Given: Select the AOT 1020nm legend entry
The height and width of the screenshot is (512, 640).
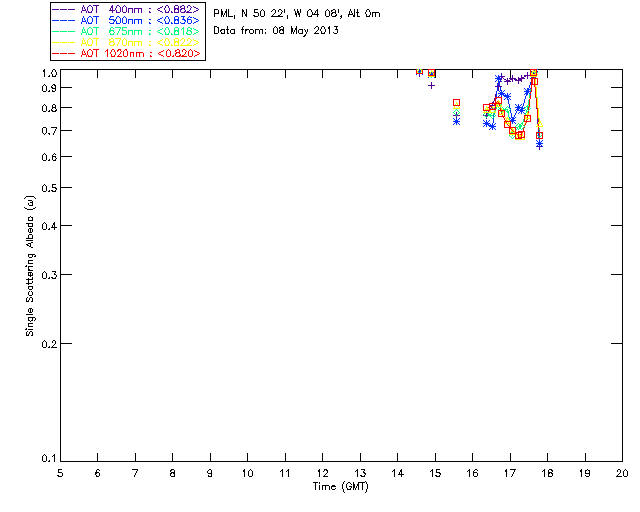Looking at the screenshot, I should 126,53.
